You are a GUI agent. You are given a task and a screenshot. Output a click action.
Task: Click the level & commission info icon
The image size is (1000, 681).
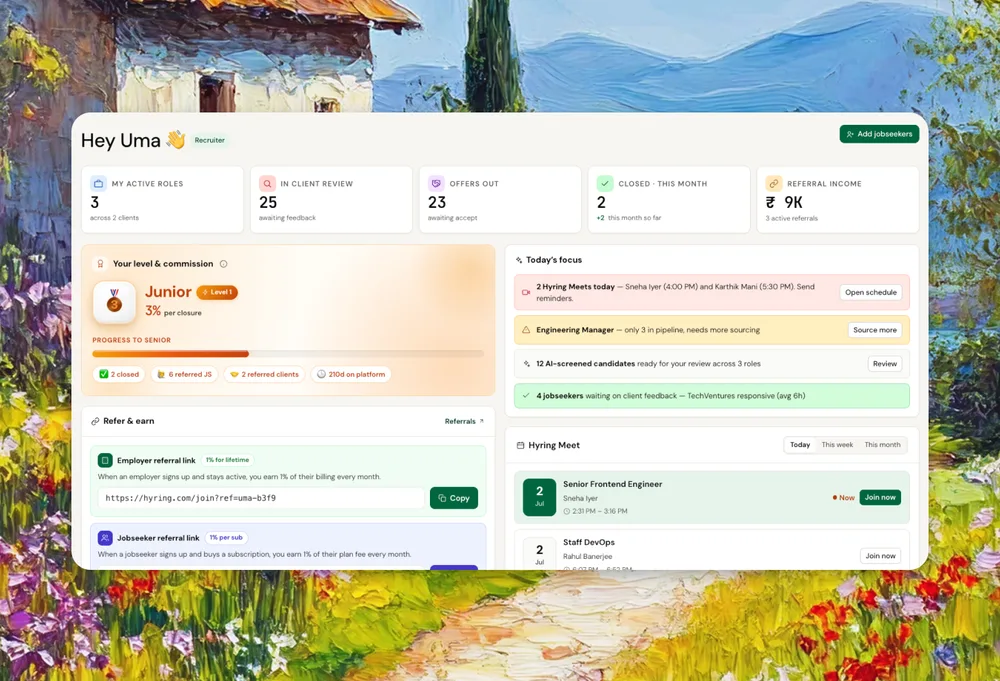click(223, 264)
